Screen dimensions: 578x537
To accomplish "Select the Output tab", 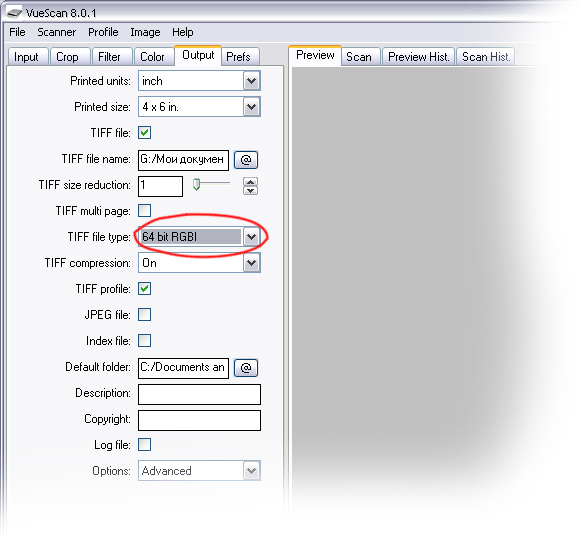I will pos(198,55).
